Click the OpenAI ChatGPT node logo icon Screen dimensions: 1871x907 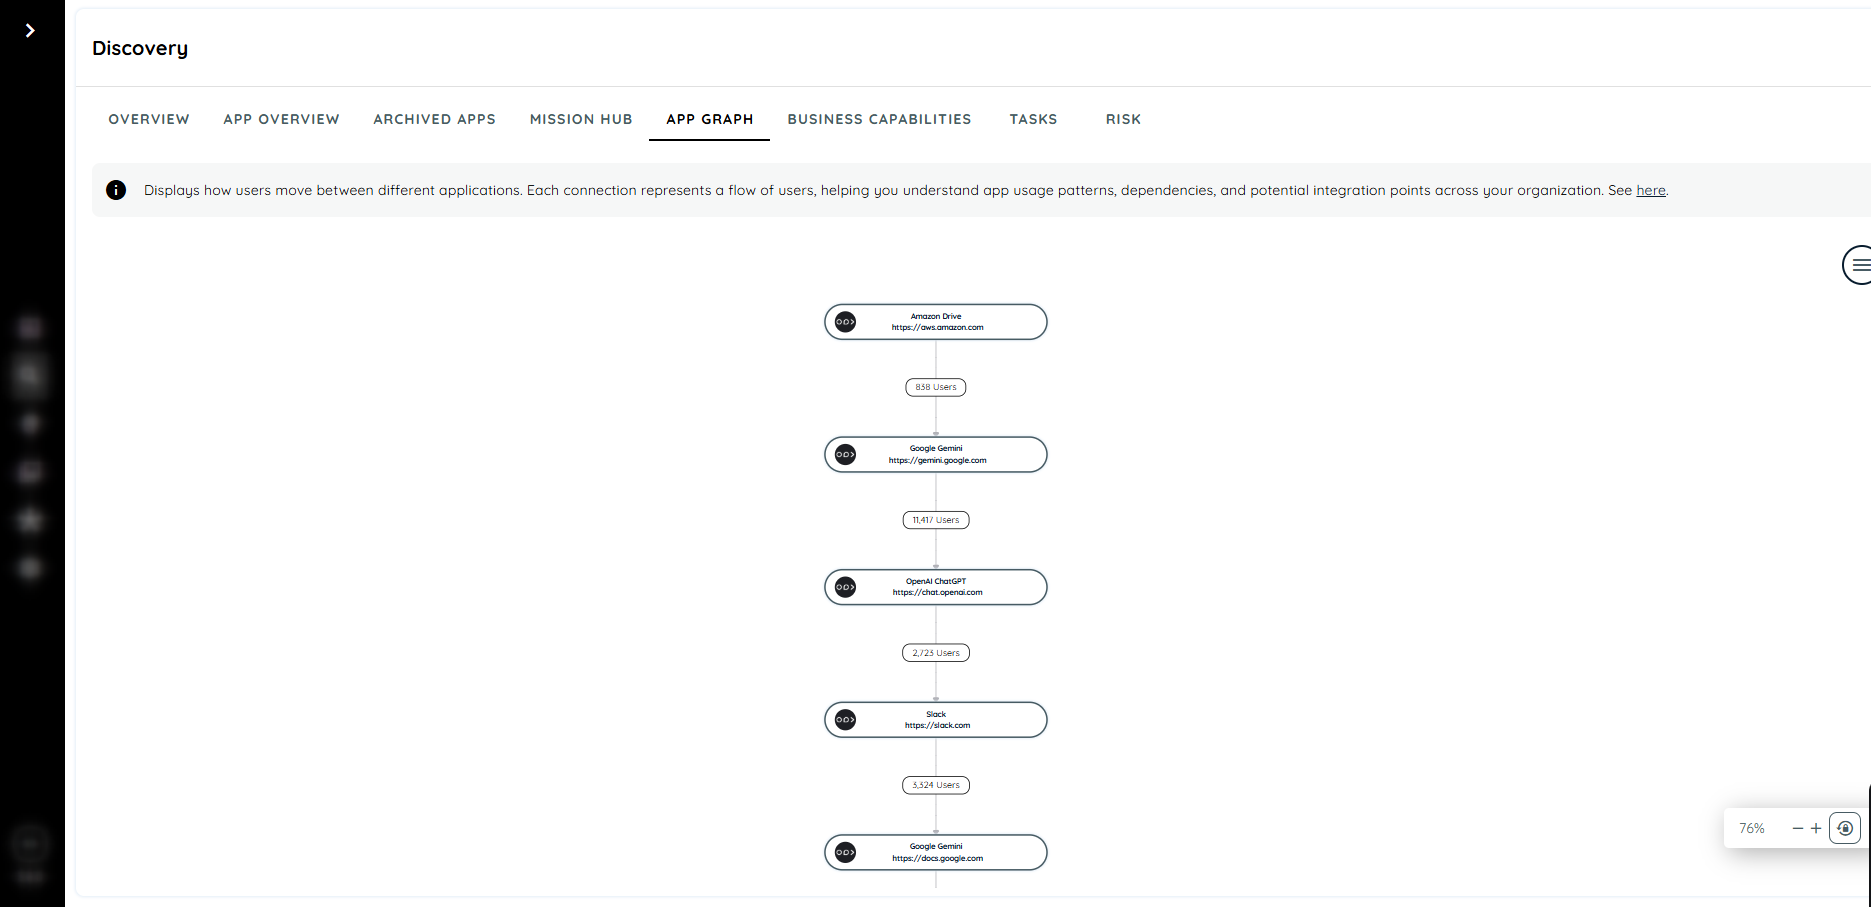pyautogui.click(x=845, y=587)
